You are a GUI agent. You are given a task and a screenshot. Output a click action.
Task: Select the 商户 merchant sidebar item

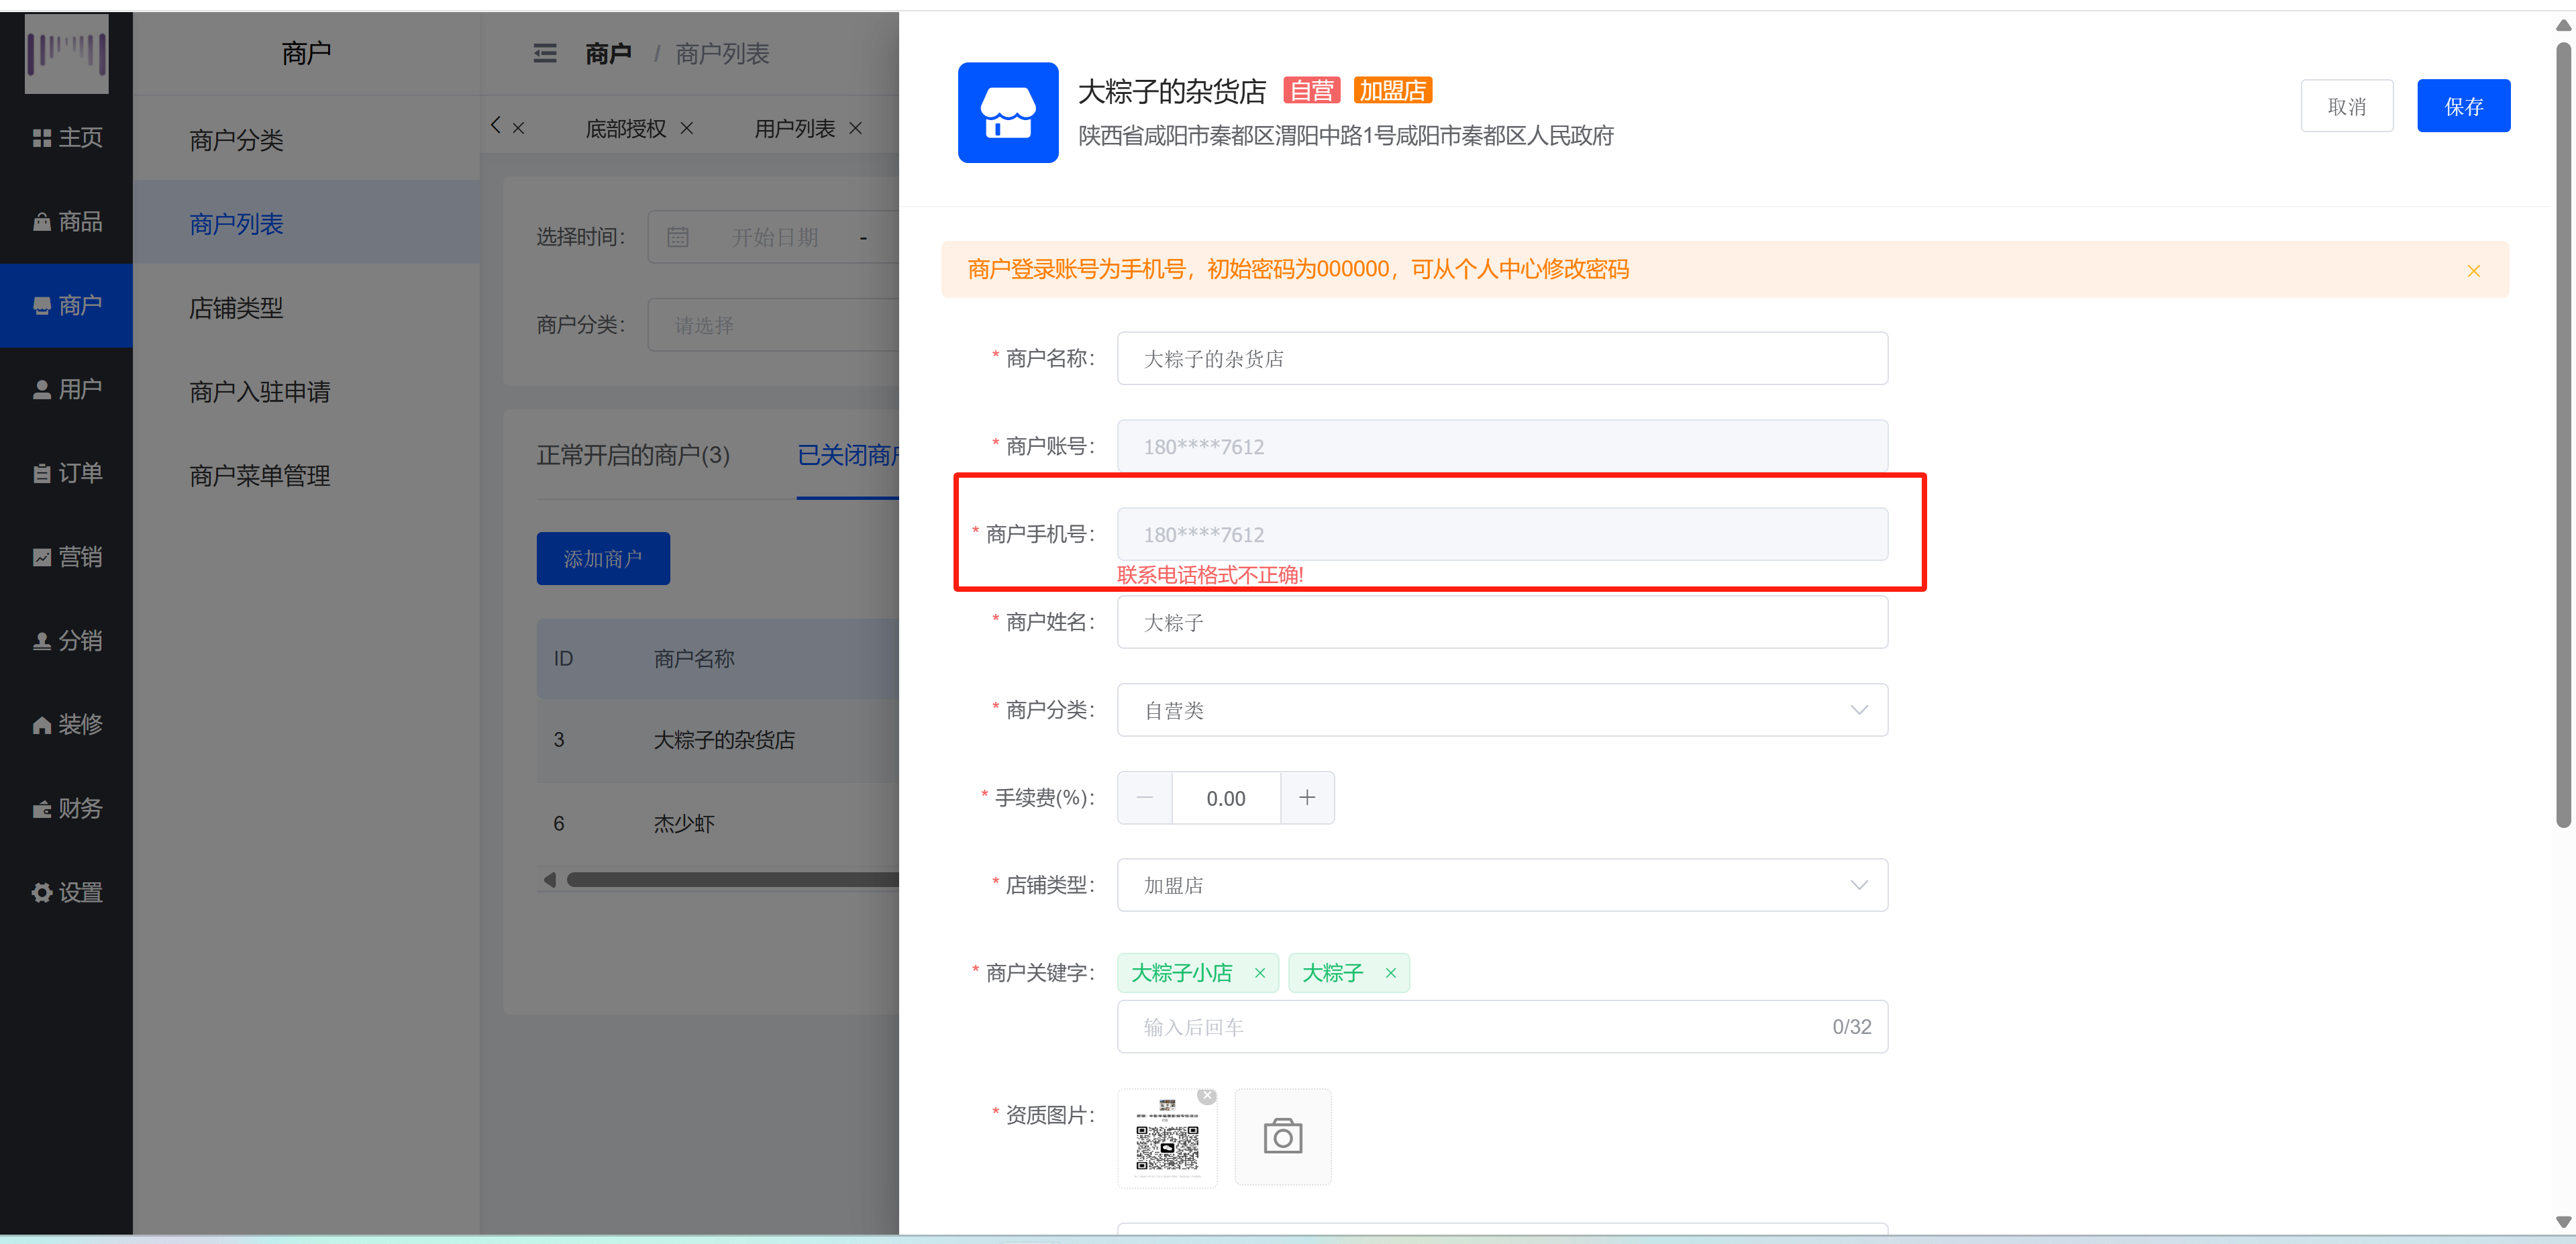[x=66, y=305]
